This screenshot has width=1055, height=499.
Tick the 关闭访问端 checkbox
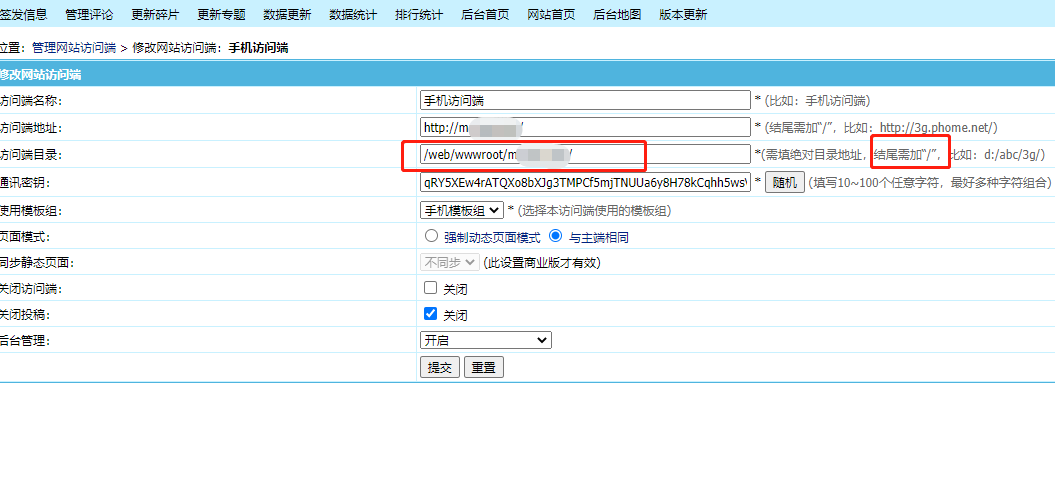coord(431,288)
